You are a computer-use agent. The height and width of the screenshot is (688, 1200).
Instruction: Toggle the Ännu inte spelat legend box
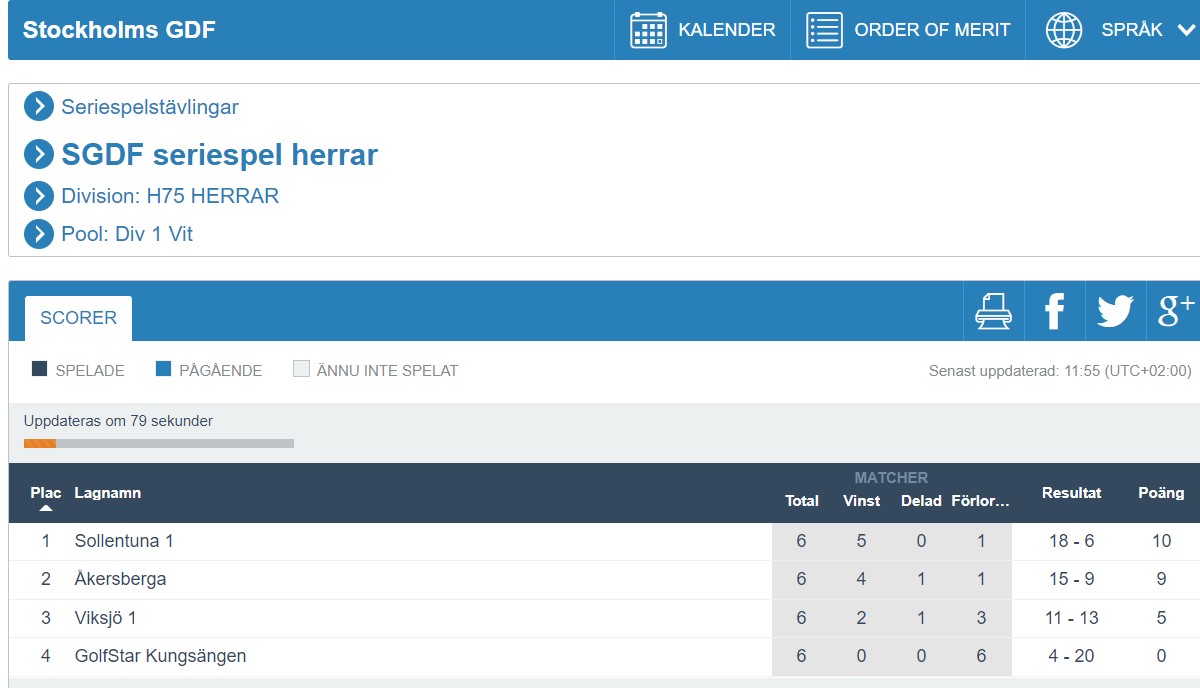(x=301, y=370)
